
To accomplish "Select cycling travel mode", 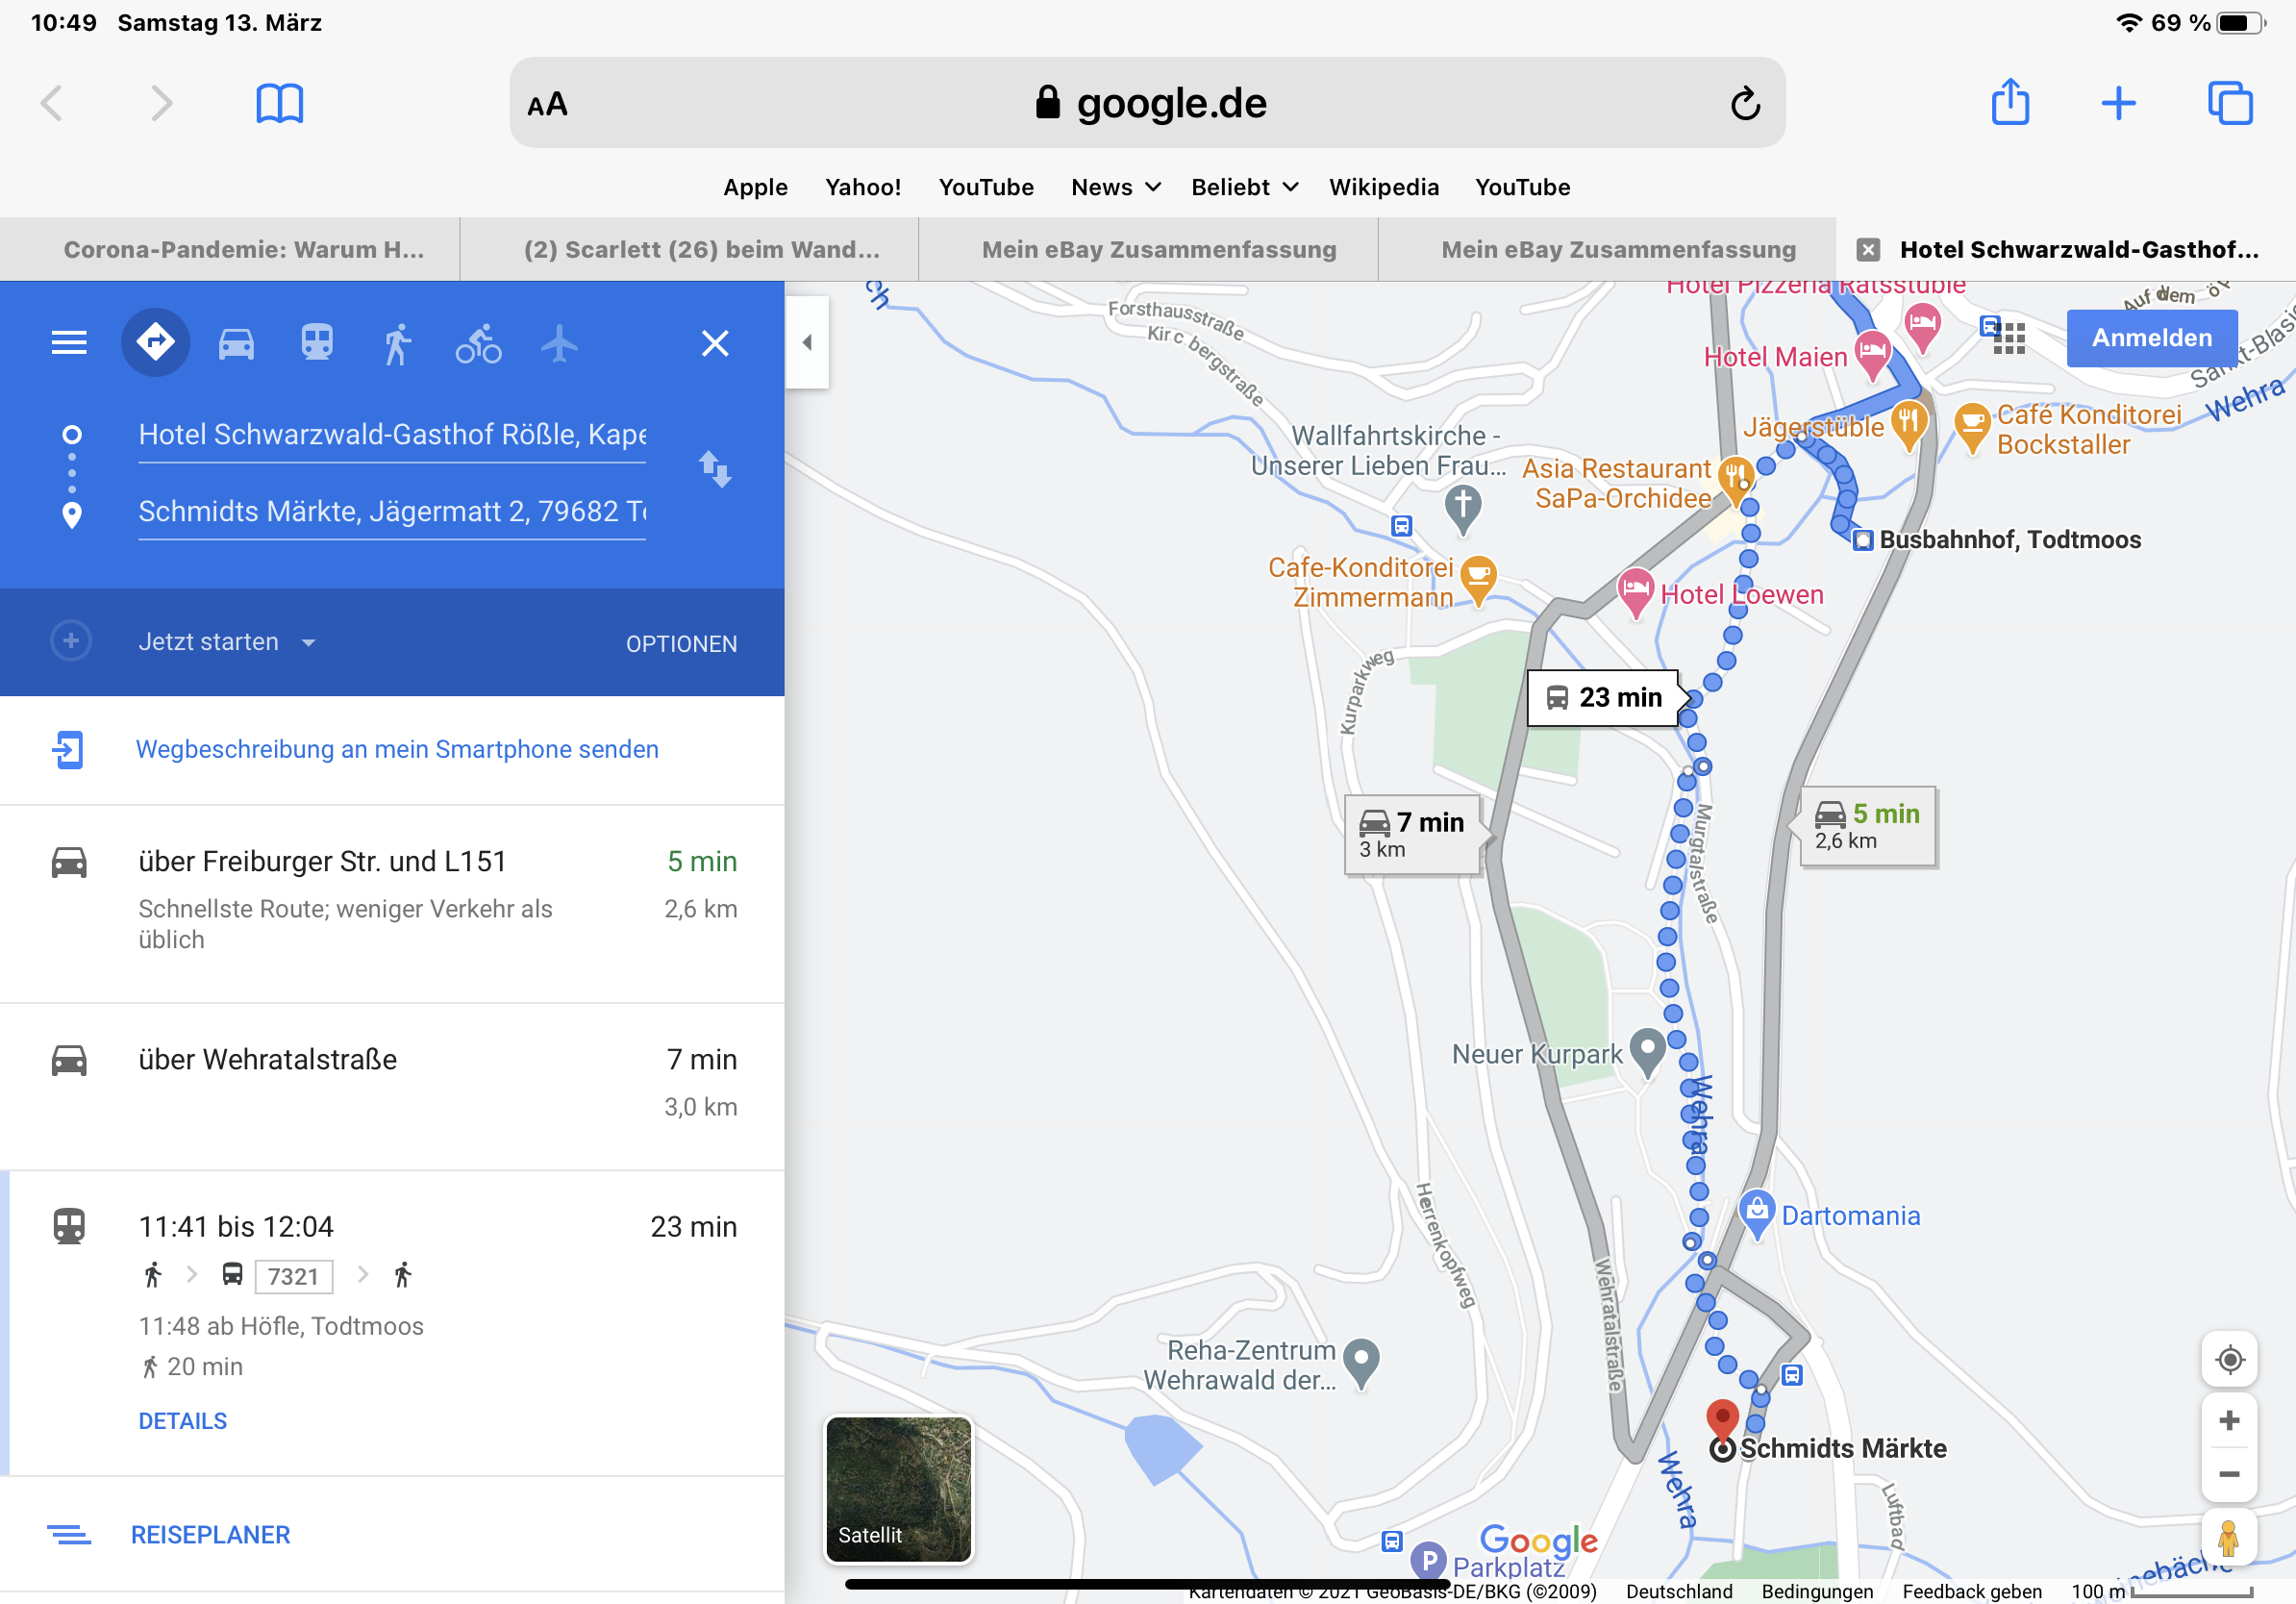I will coord(479,343).
